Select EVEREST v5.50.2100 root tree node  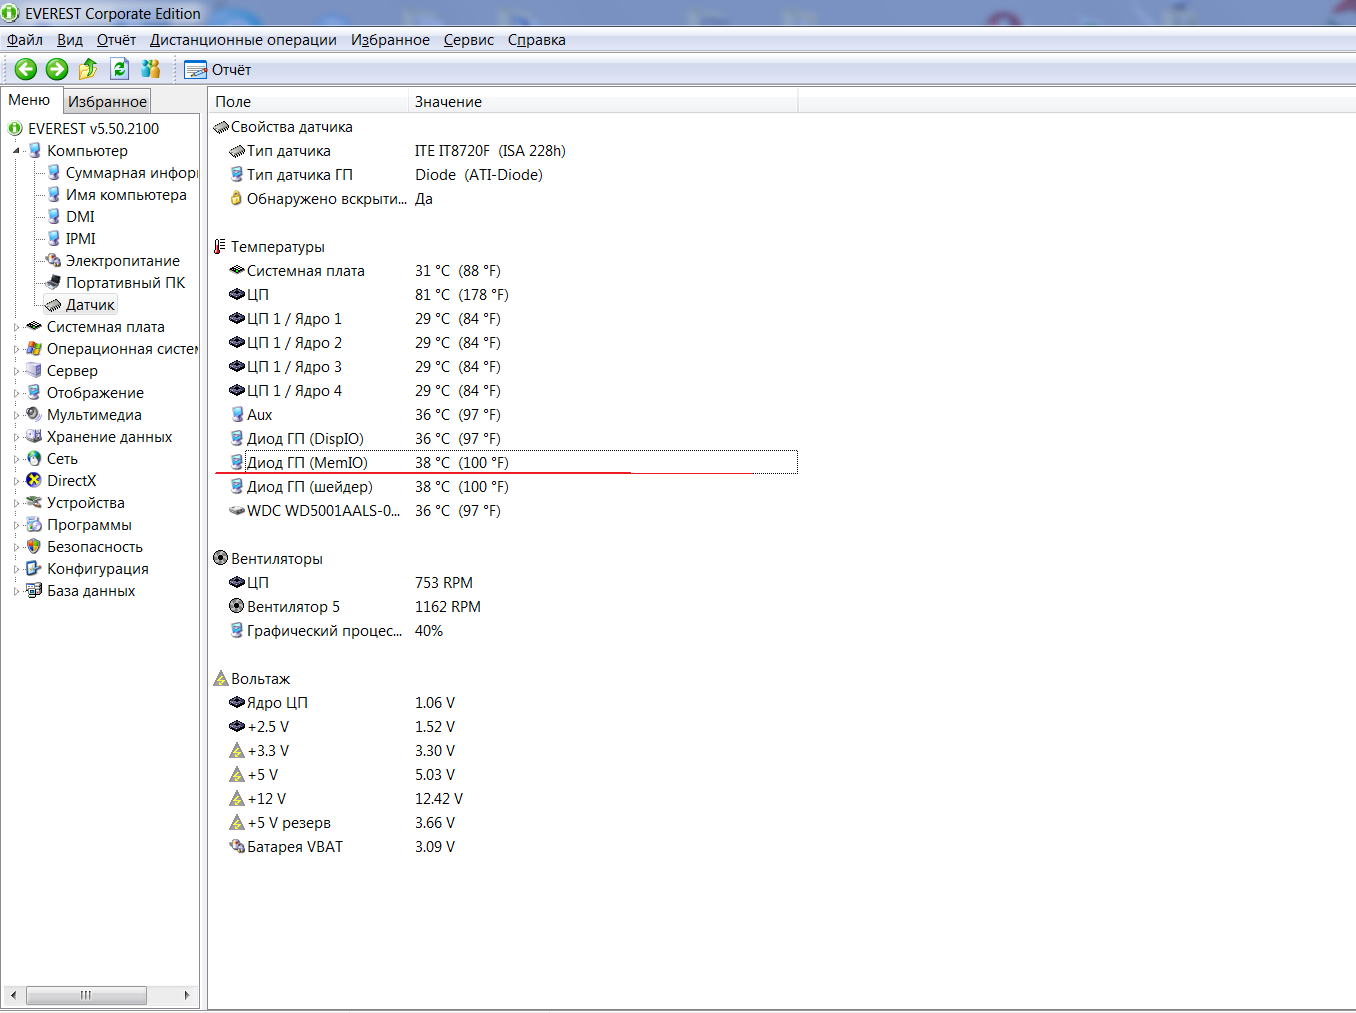coord(93,129)
